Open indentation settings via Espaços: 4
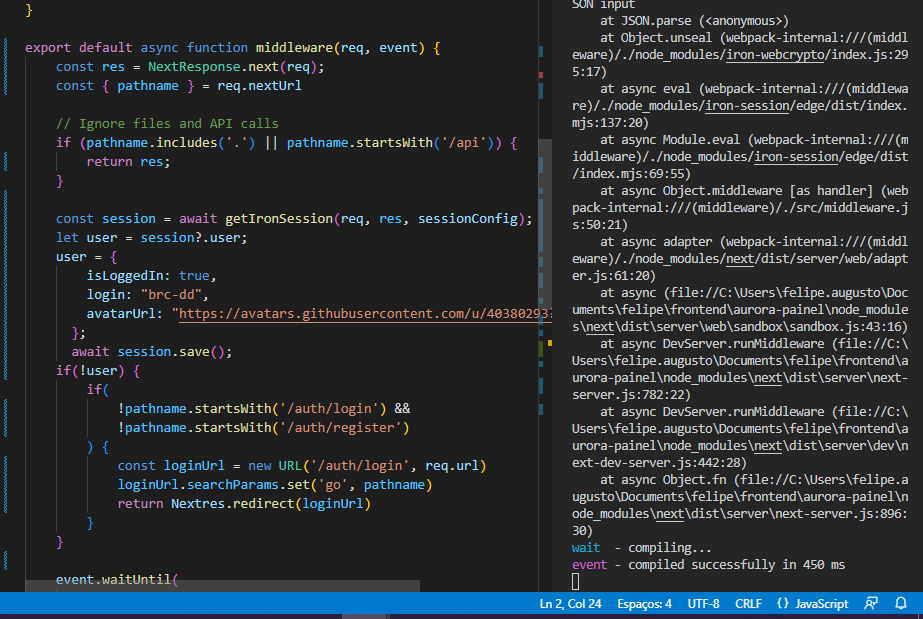The height and width of the screenshot is (619, 923). 644,603
